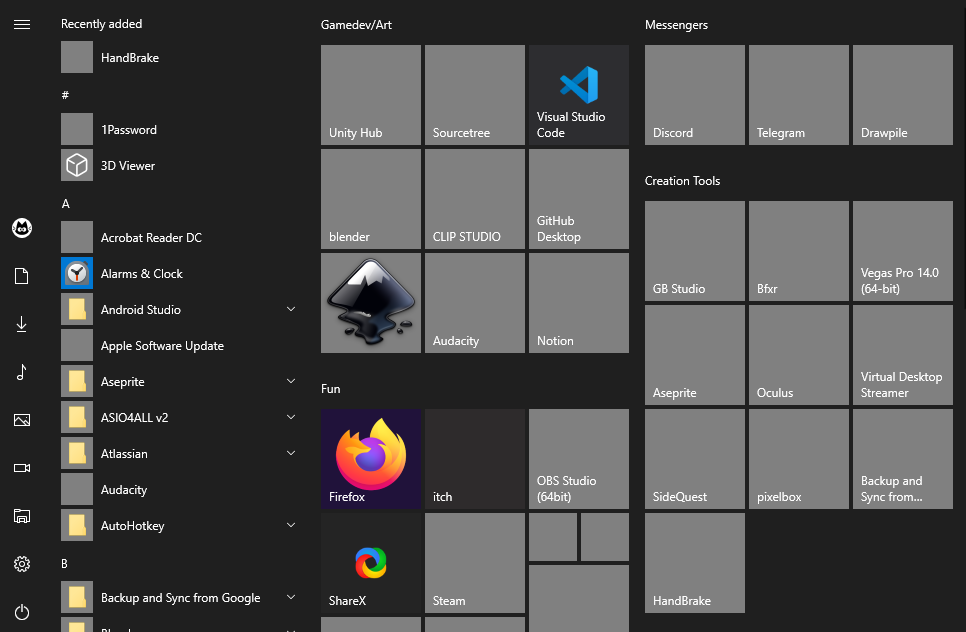
Task: Open the Sourcetree tile
Action: [475, 95]
